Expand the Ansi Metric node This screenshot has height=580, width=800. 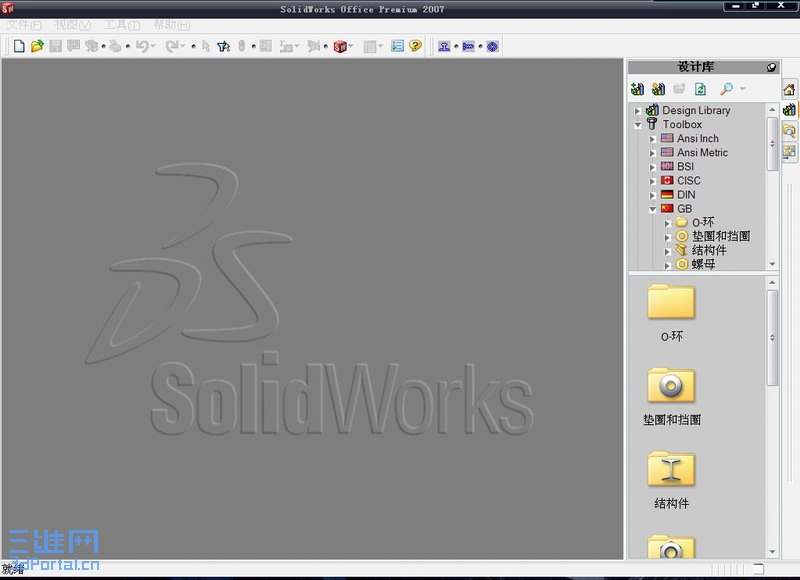click(x=653, y=153)
